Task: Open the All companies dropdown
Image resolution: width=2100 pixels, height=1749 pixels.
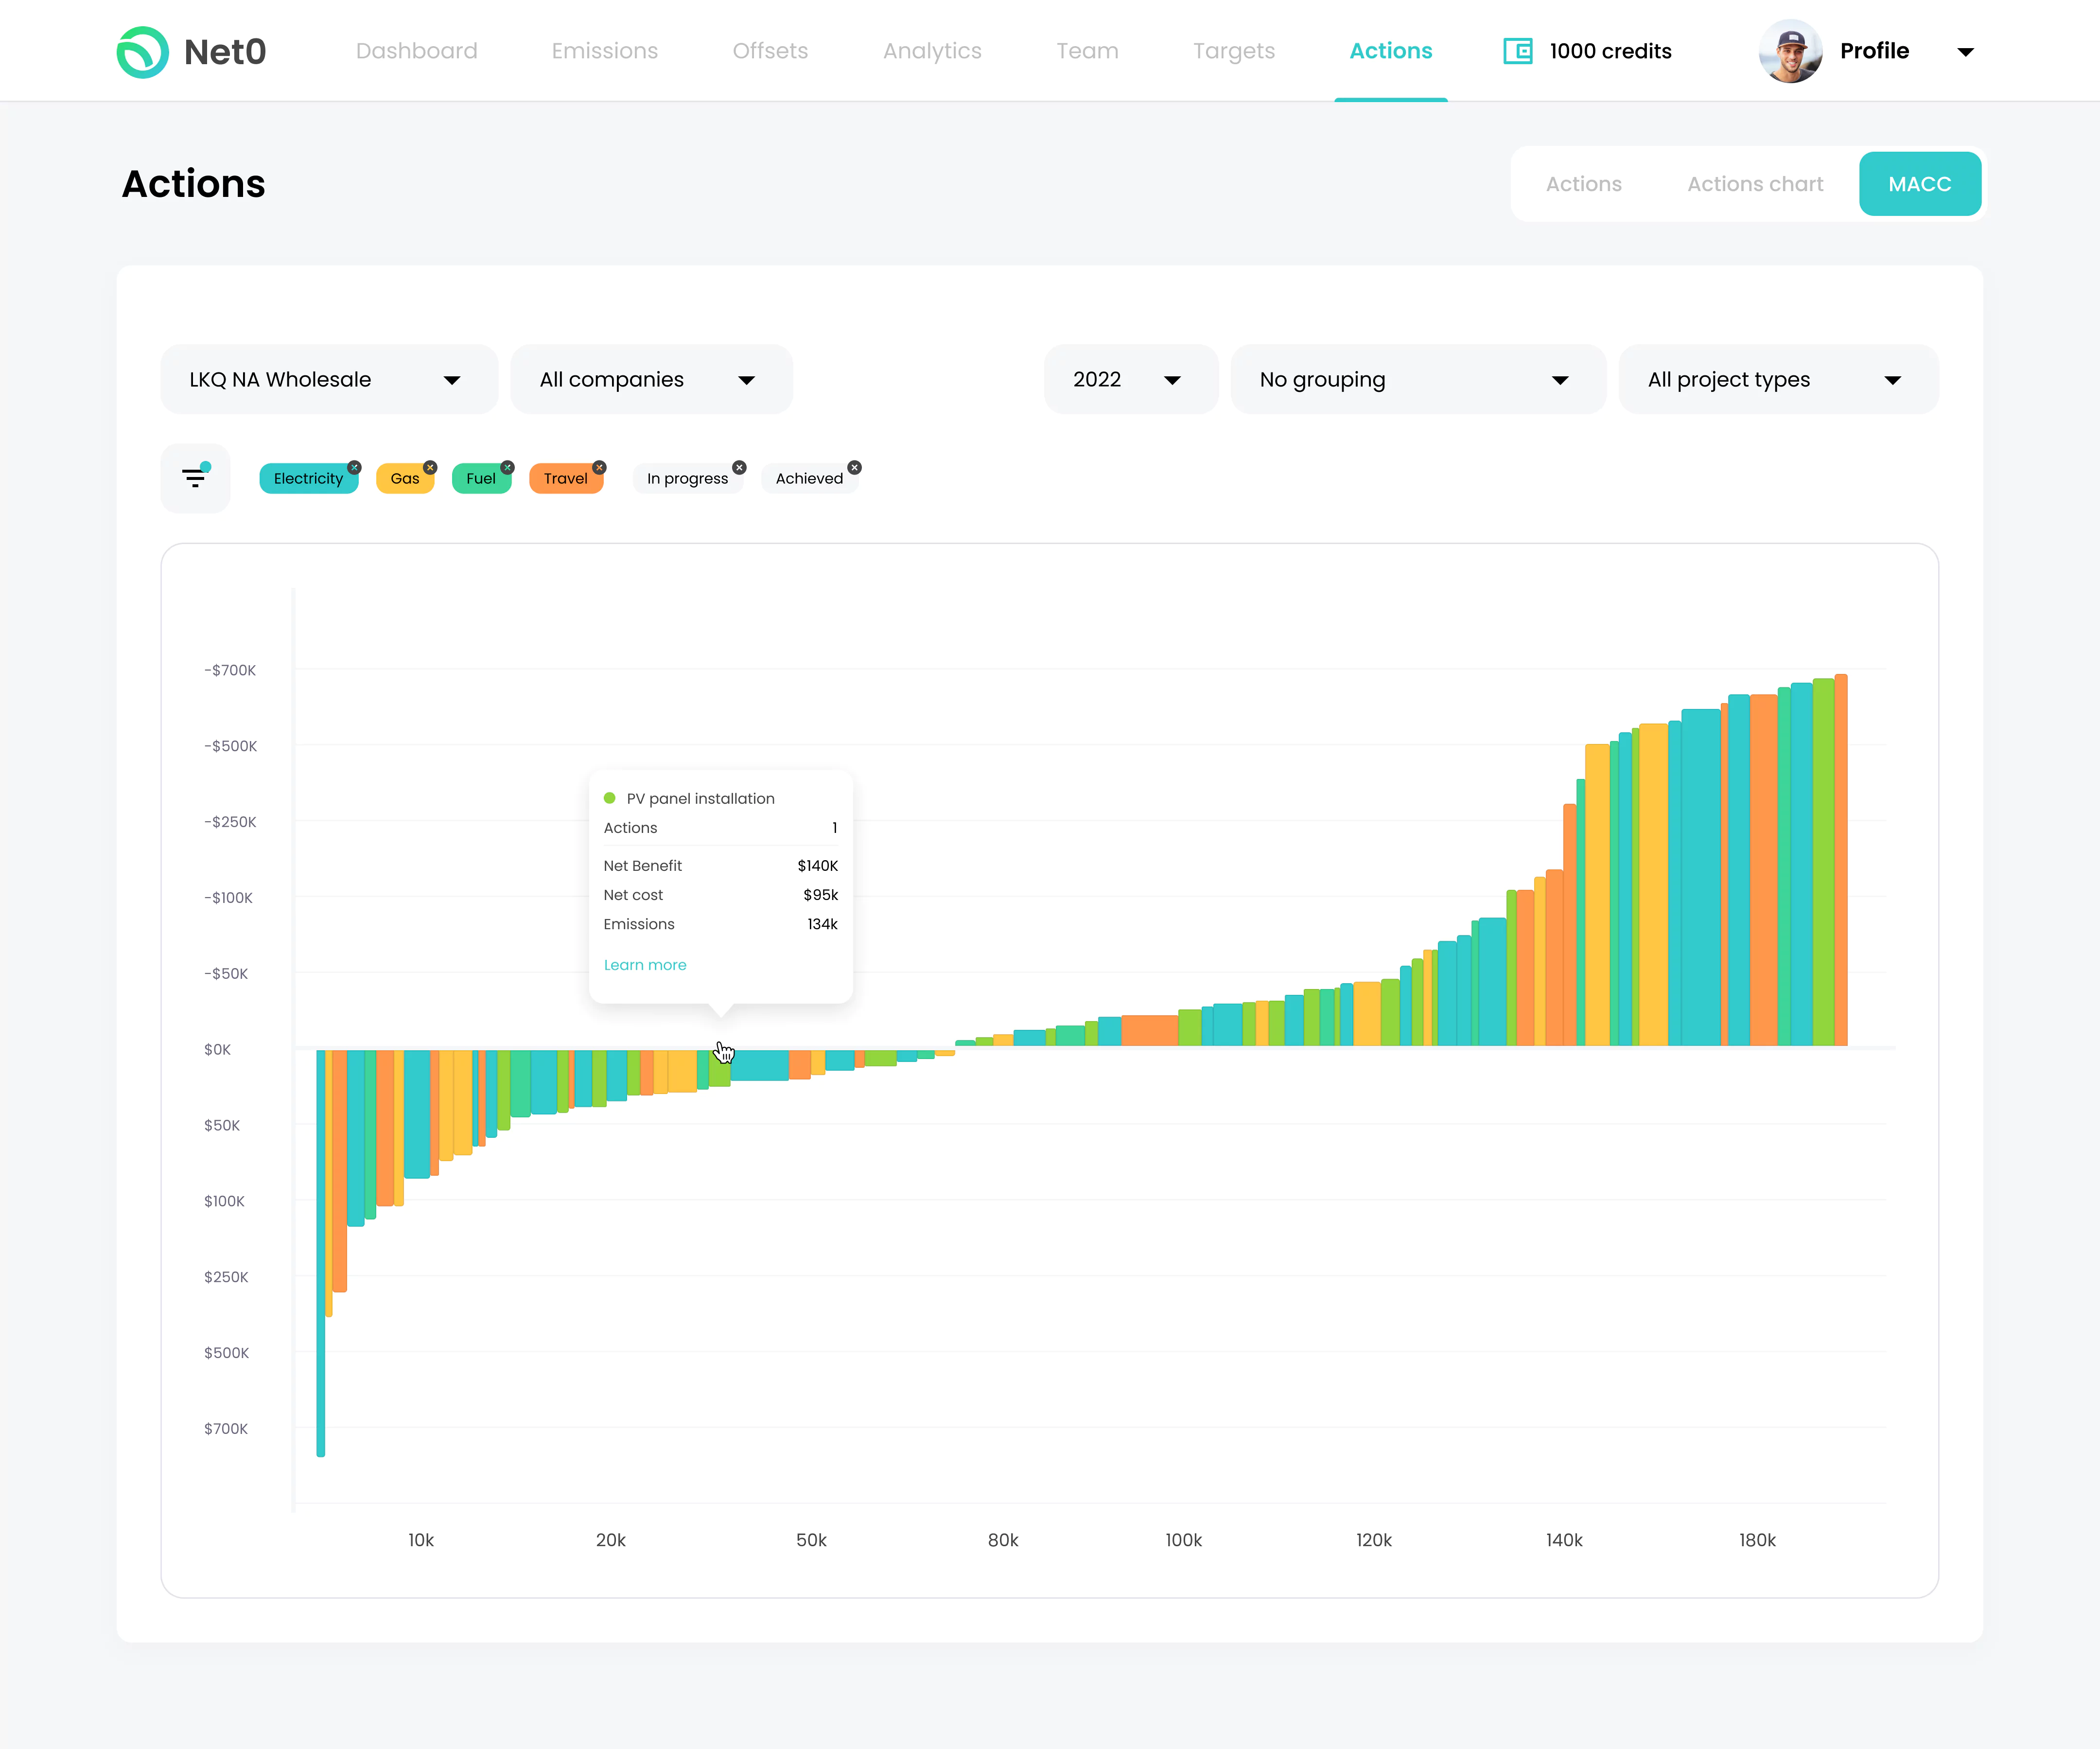Action: click(651, 379)
